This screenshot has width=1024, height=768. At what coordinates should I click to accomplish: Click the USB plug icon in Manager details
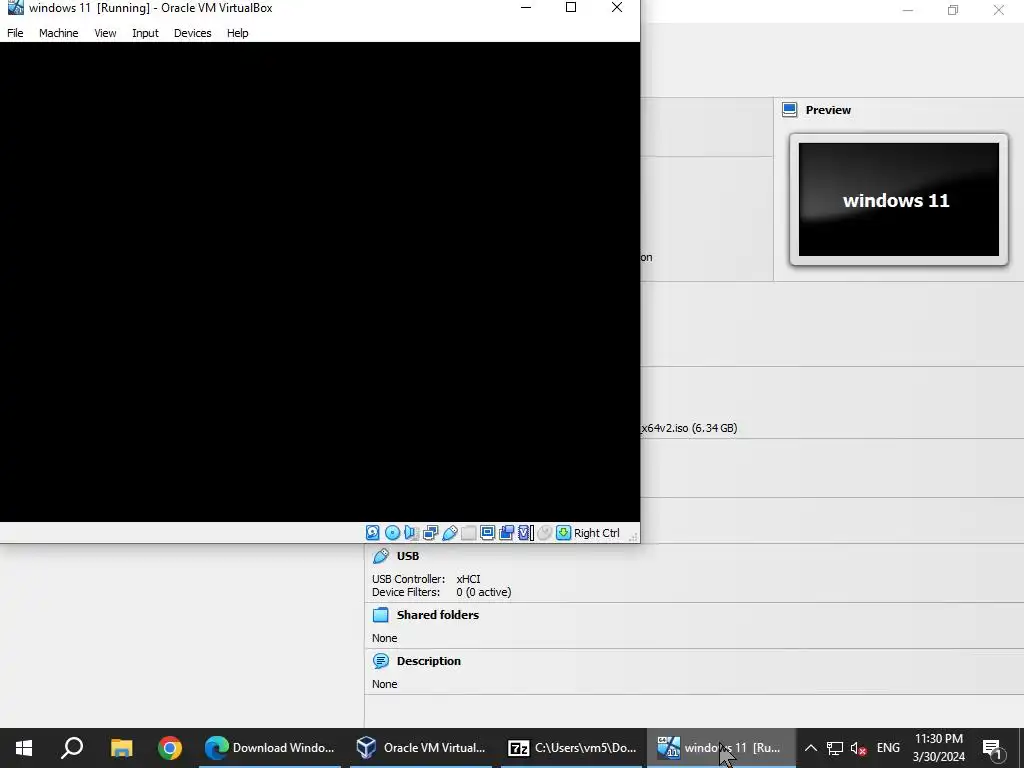380,556
